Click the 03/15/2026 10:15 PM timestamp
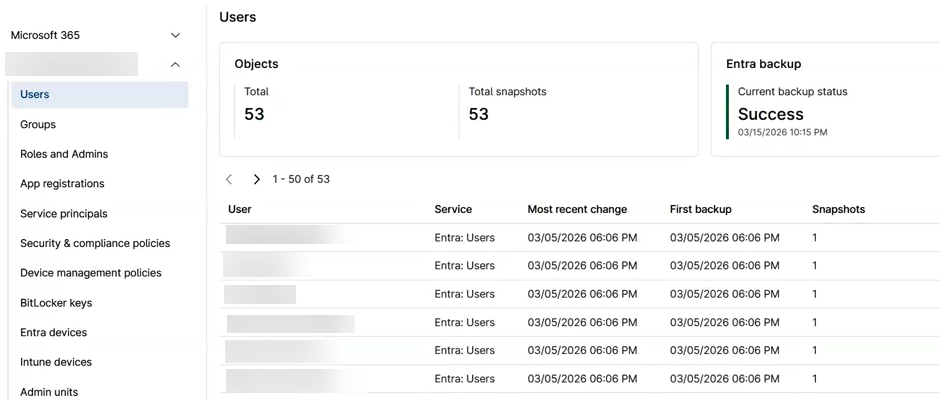 [x=782, y=132]
